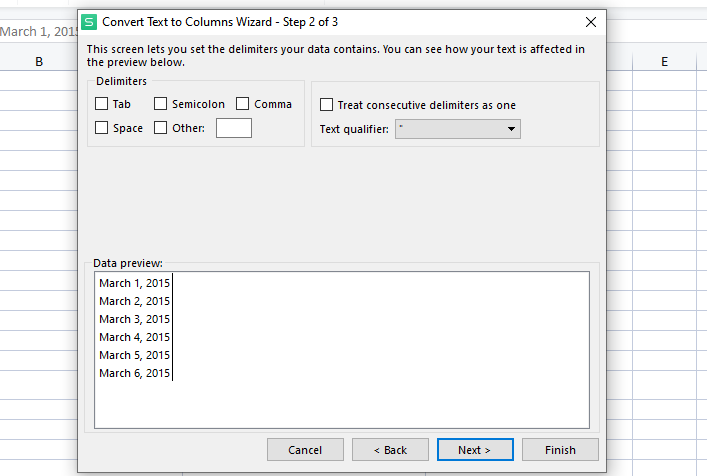Enable Treat consecutive delimiters as one
The height and width of the screenshot is (476, 707).
[x=326, y=105]
